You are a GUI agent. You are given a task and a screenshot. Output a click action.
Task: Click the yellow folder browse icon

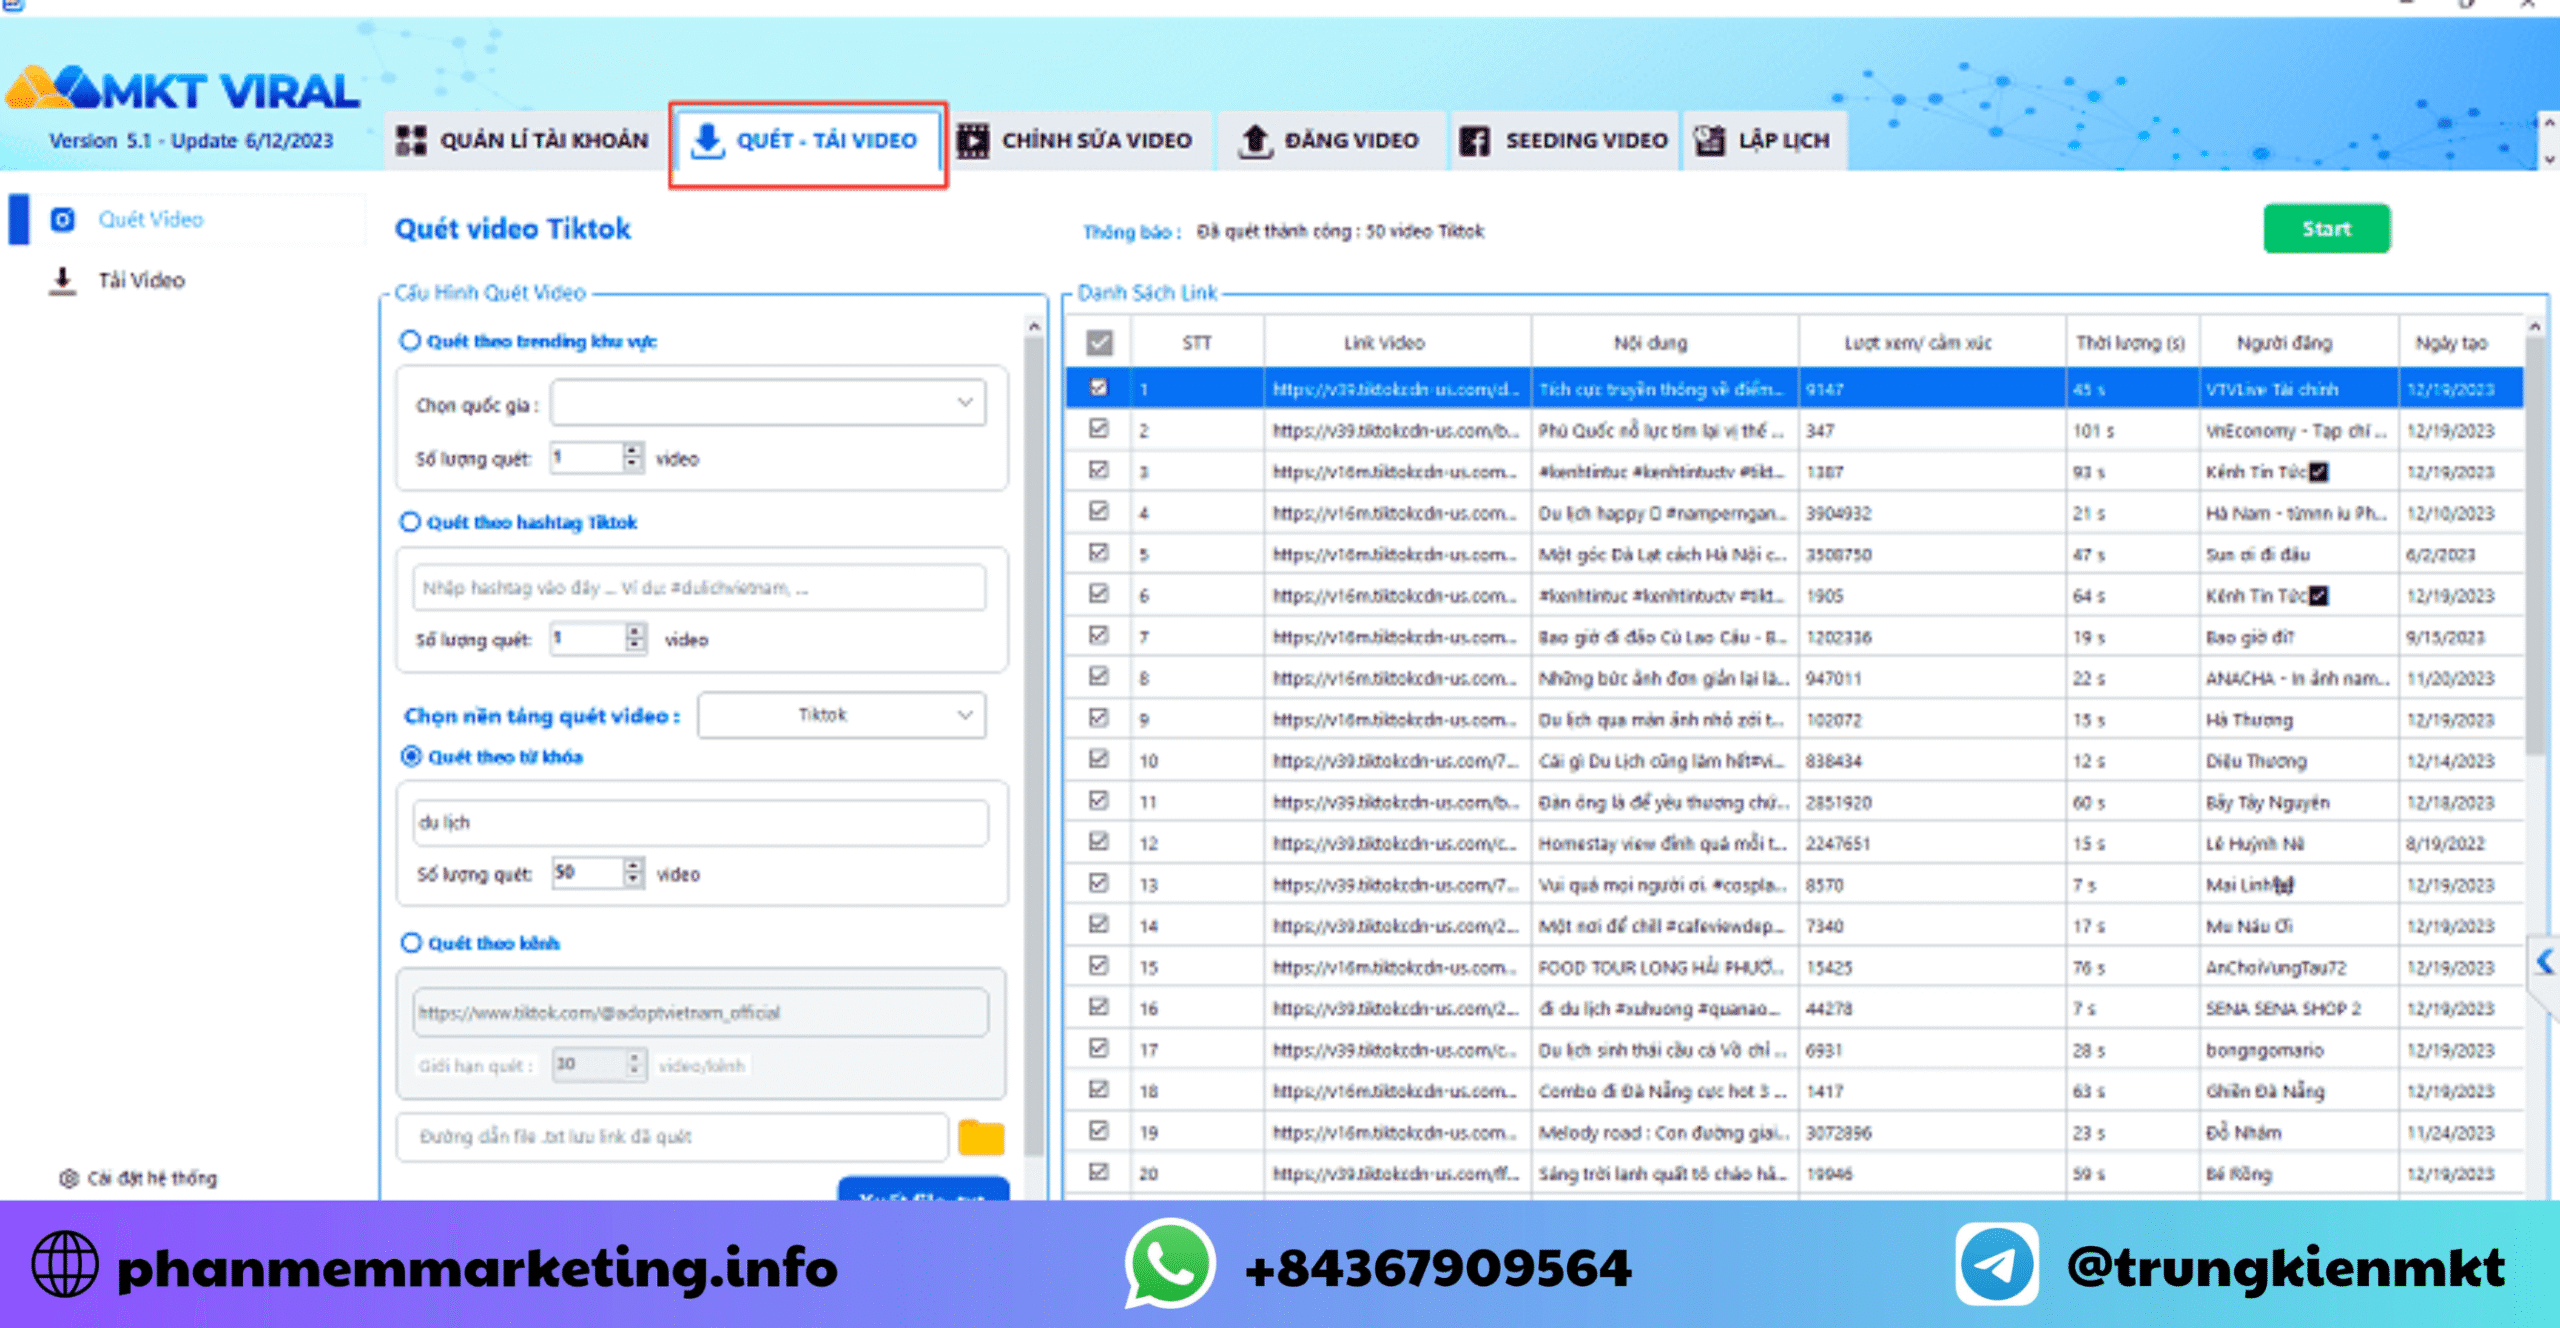coord(981,1137)
